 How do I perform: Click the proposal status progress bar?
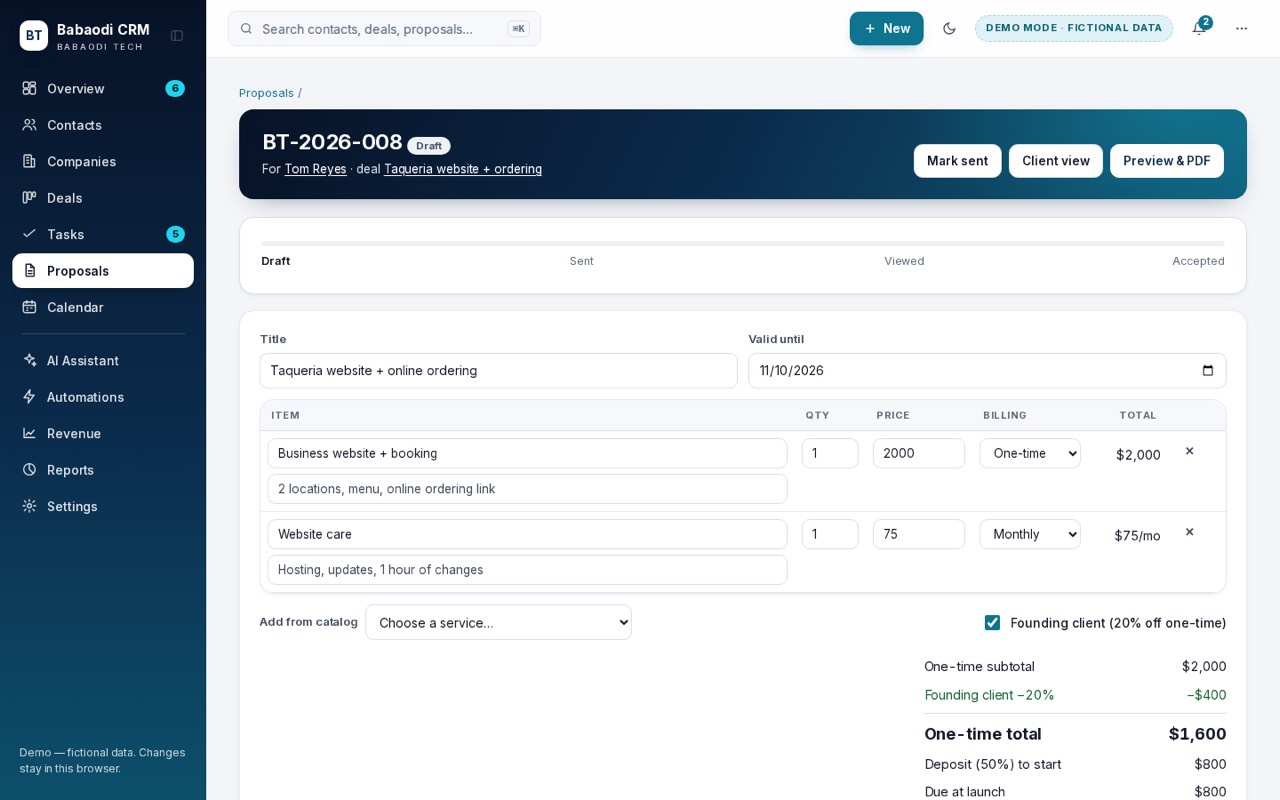[x=743, y=243]
